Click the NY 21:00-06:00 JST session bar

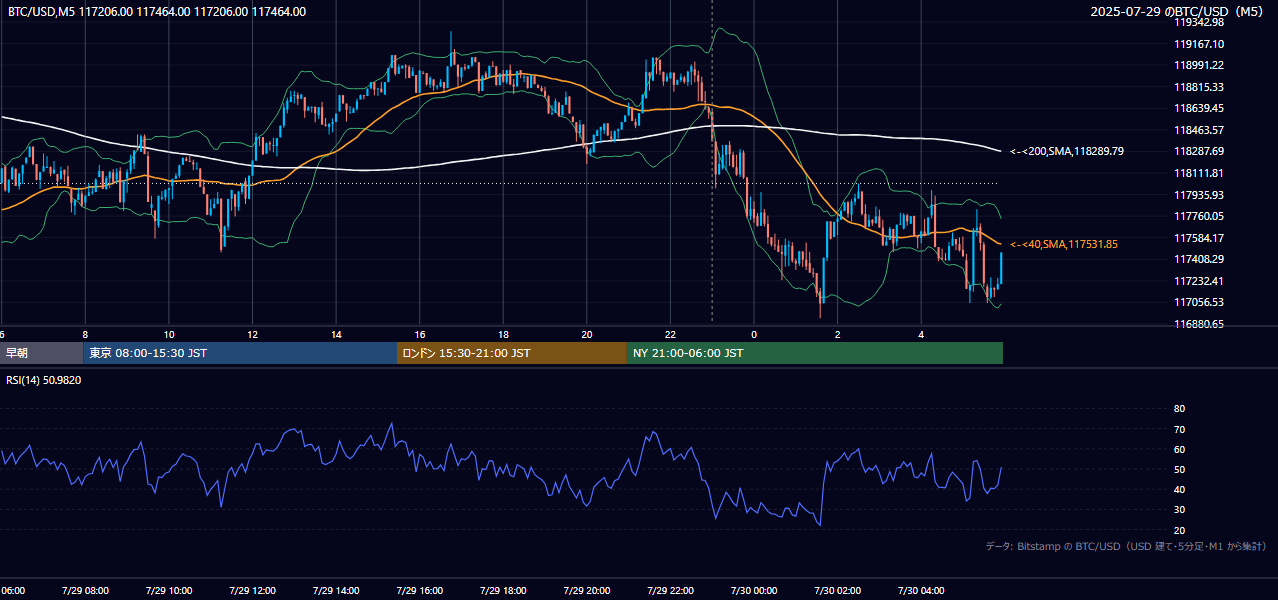(x=815, y=353)
